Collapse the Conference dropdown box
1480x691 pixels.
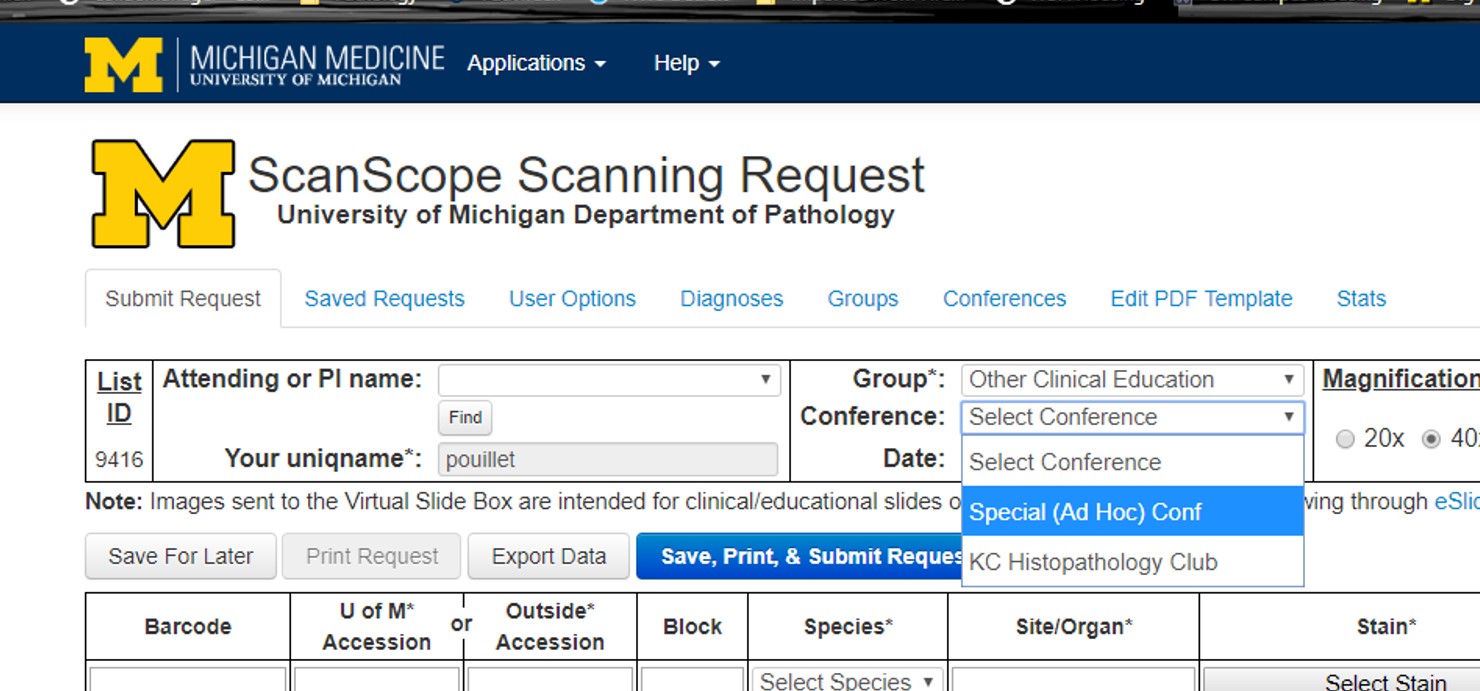coord(1132,417)
